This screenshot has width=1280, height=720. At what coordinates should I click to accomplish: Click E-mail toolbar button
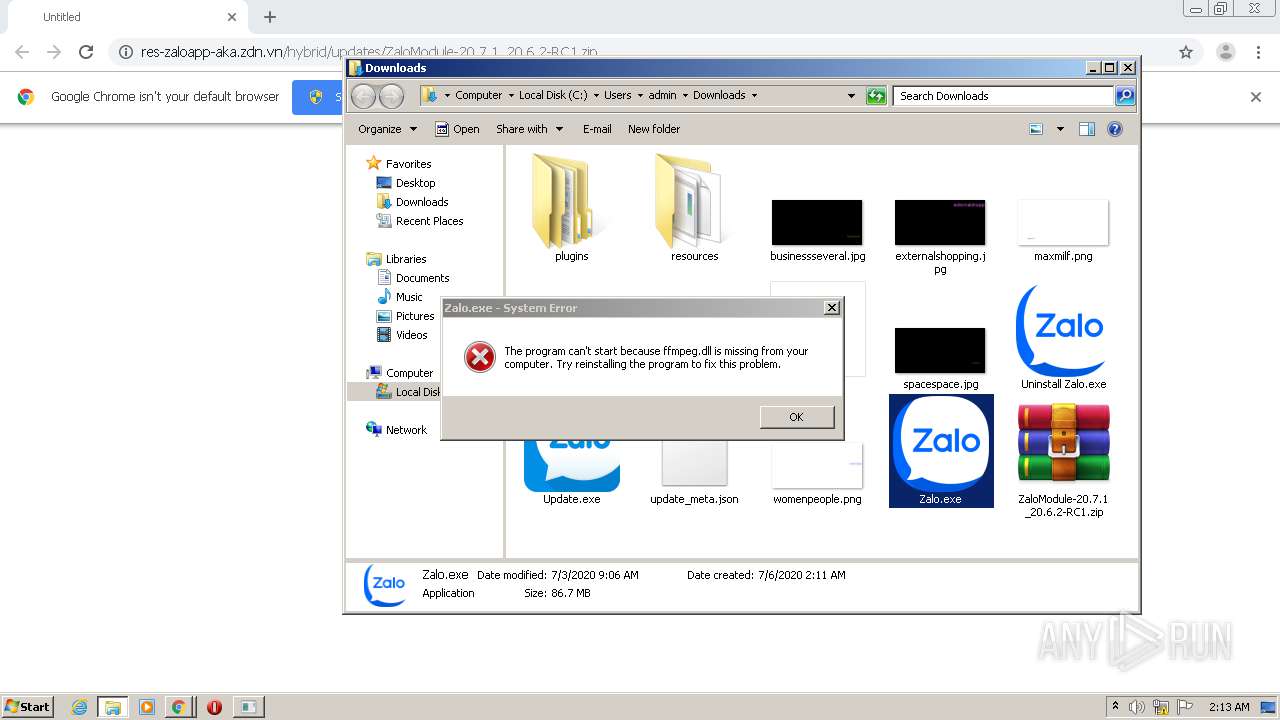pyautogui.click(x=597, y=129)
